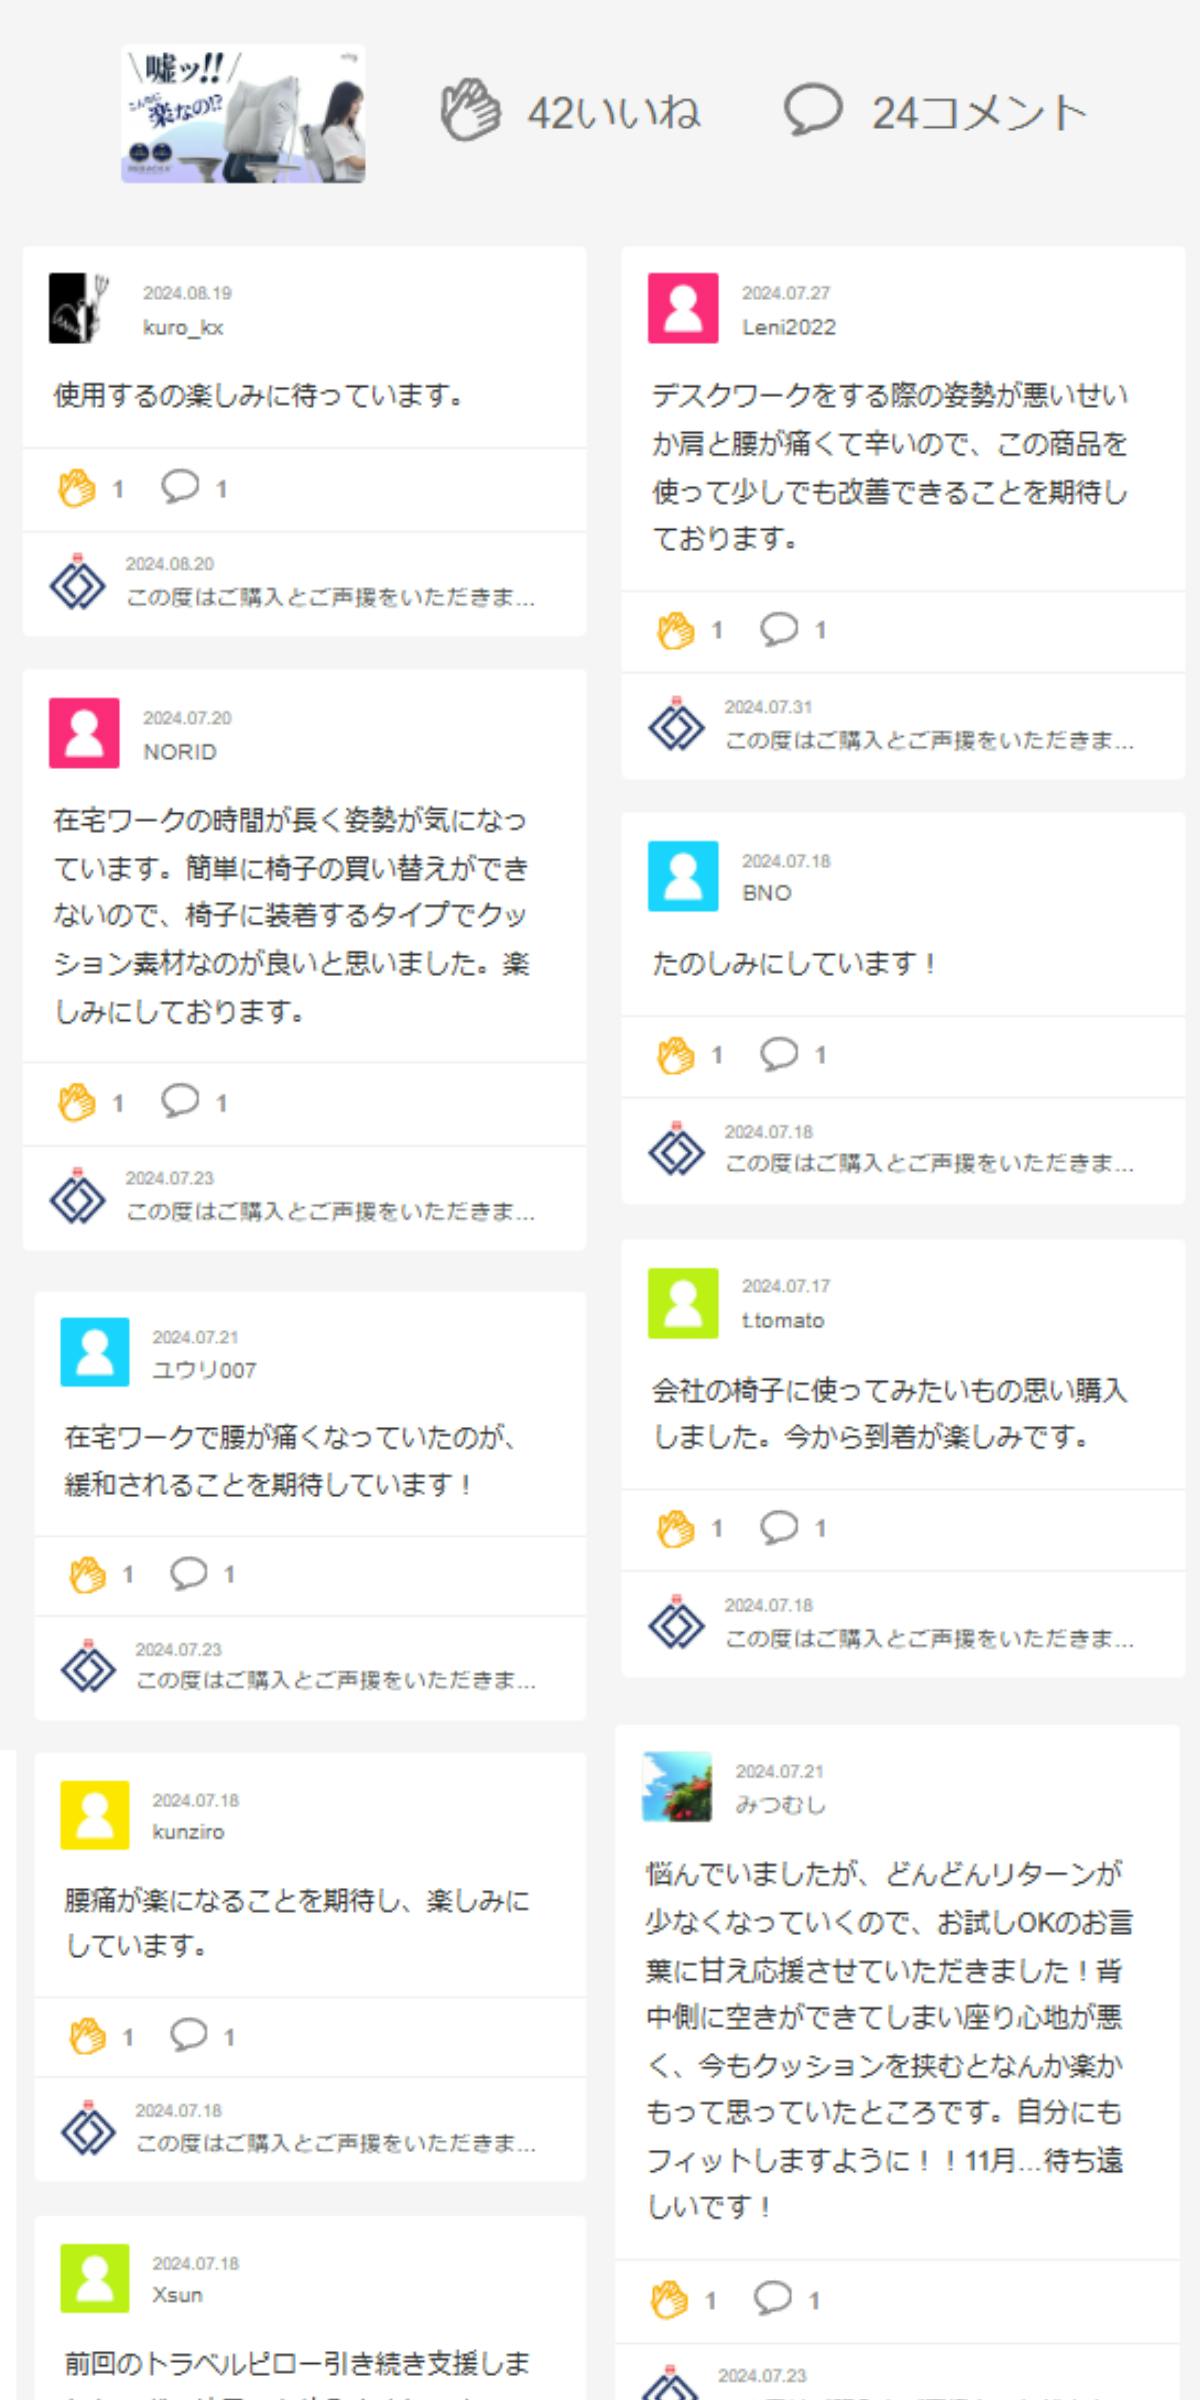Open the username link t.tomato

tap(783, 1321)
